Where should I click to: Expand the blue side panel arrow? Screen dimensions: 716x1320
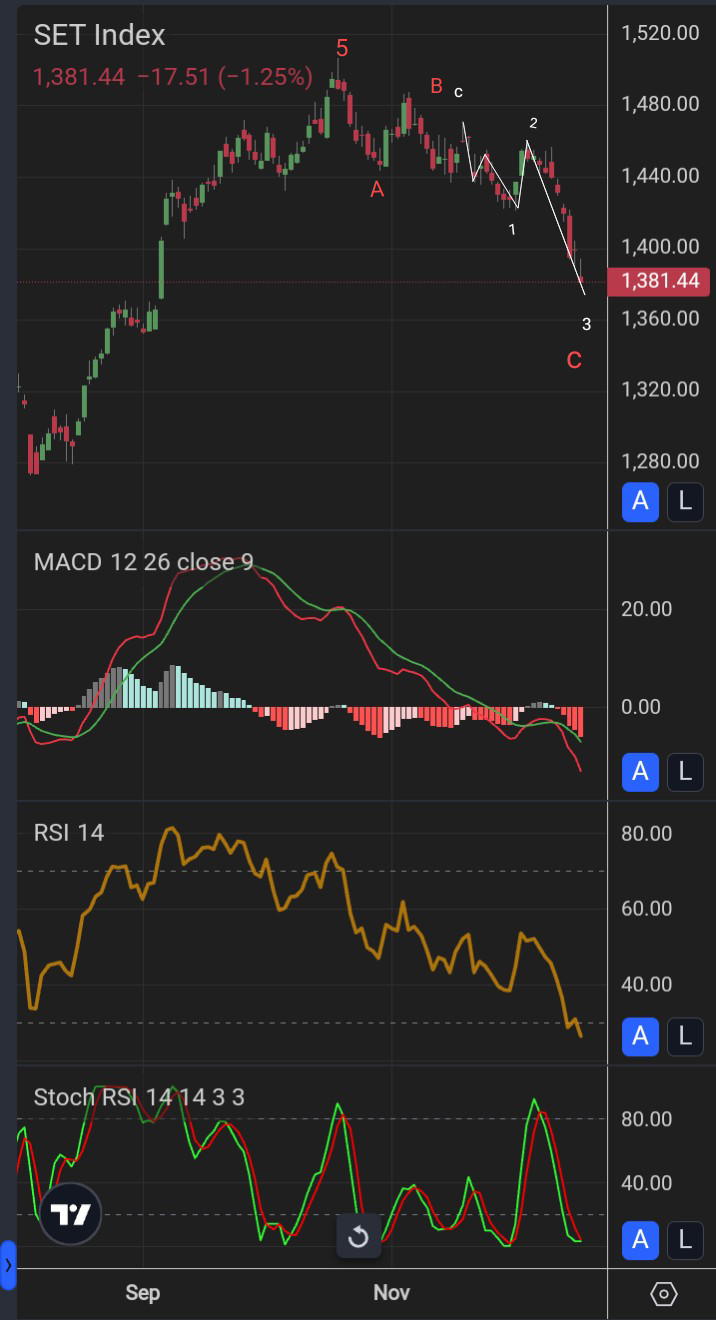pos(8,1265)
